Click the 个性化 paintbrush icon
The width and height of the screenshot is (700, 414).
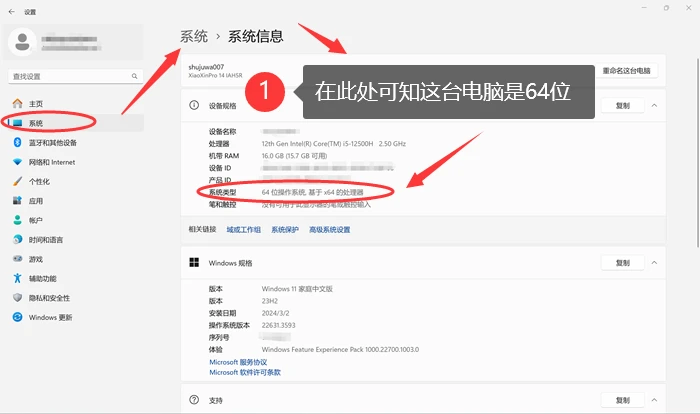pyautogui.click(x=17, y=181)
